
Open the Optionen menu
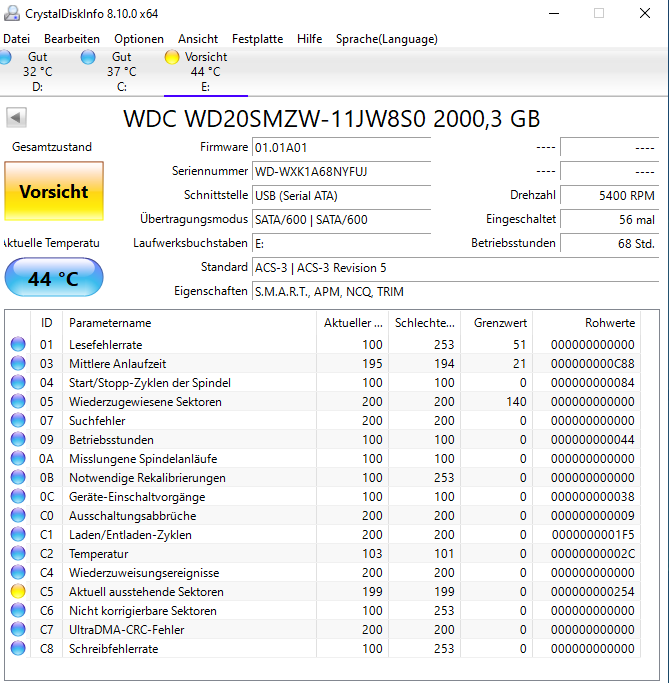(139, 39)
